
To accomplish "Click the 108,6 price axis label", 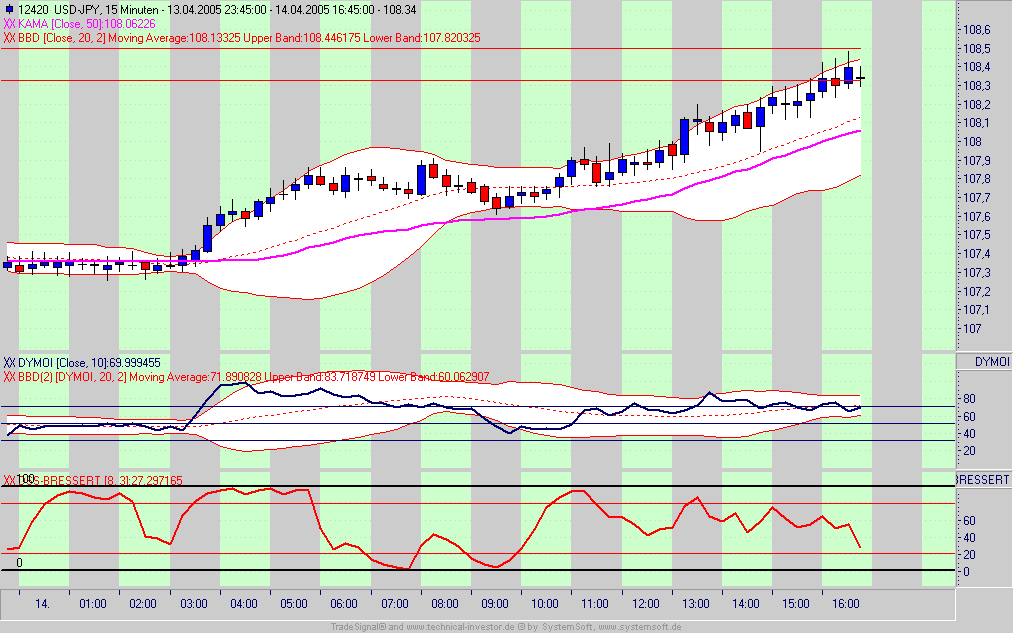I will click(x=976, y=30).
